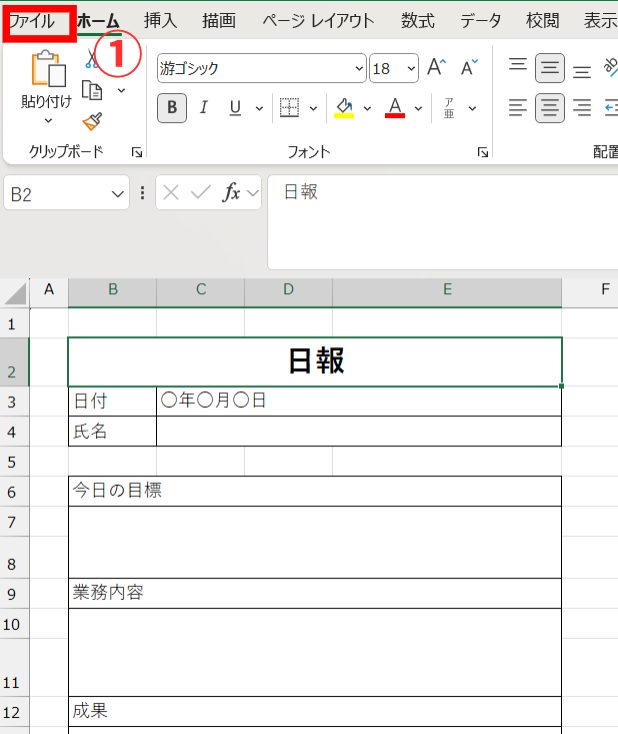Click the copy icon

pyautogui.click(x=92, y=90)
